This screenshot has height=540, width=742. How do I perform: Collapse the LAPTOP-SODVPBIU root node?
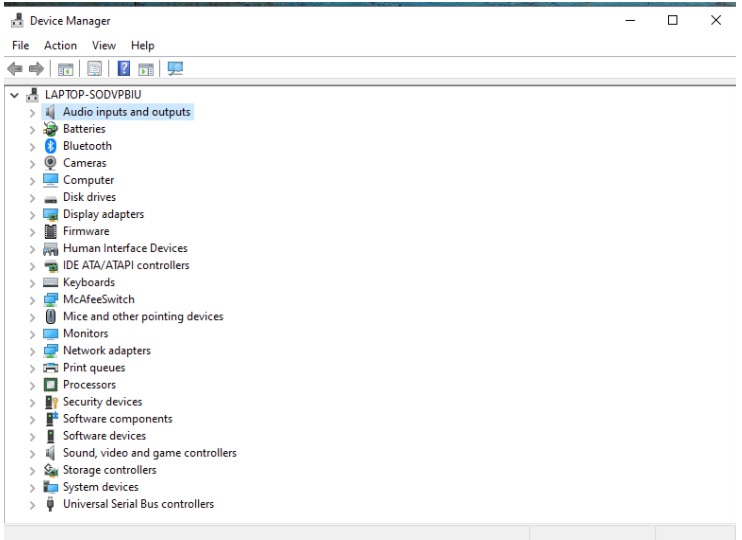(15, 95)
